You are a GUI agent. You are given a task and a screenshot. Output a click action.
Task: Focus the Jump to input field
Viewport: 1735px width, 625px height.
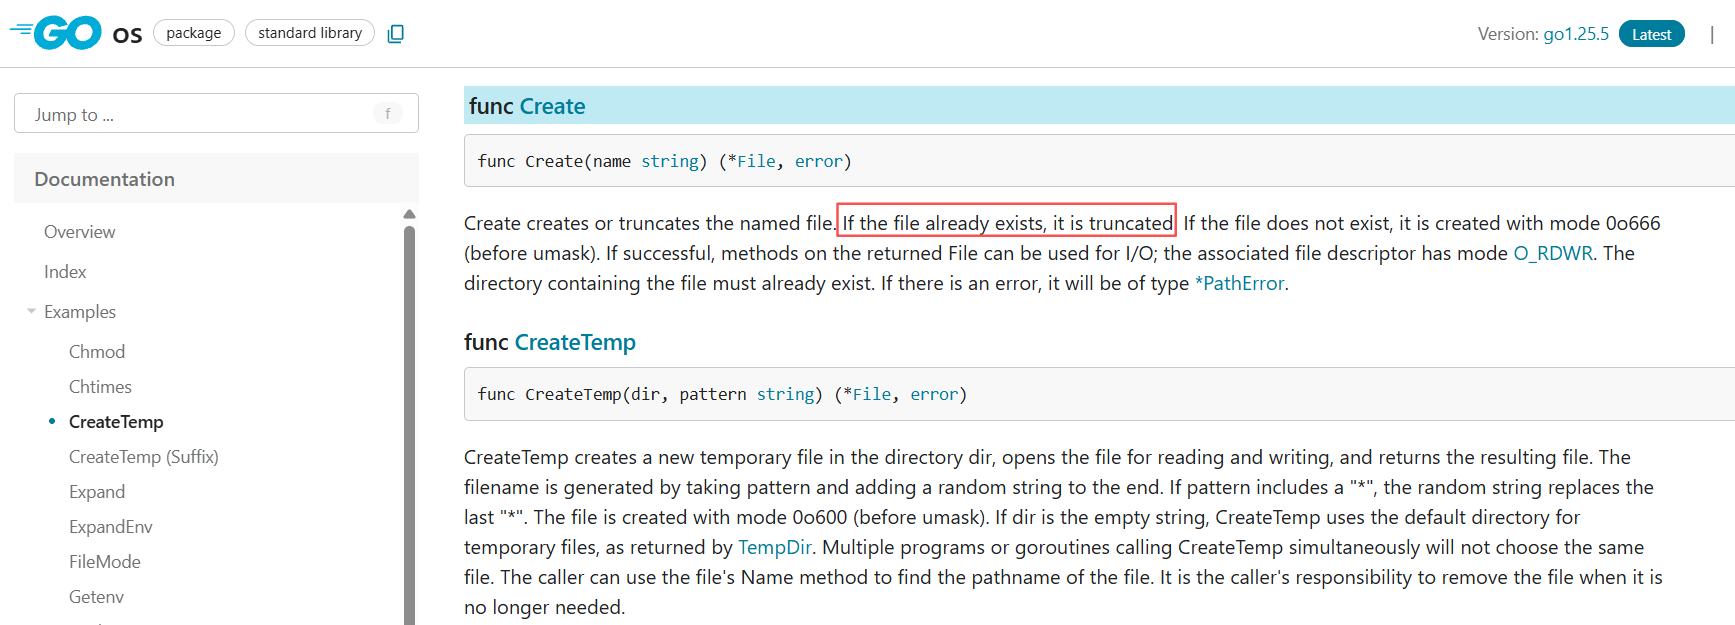click(200, 114)
